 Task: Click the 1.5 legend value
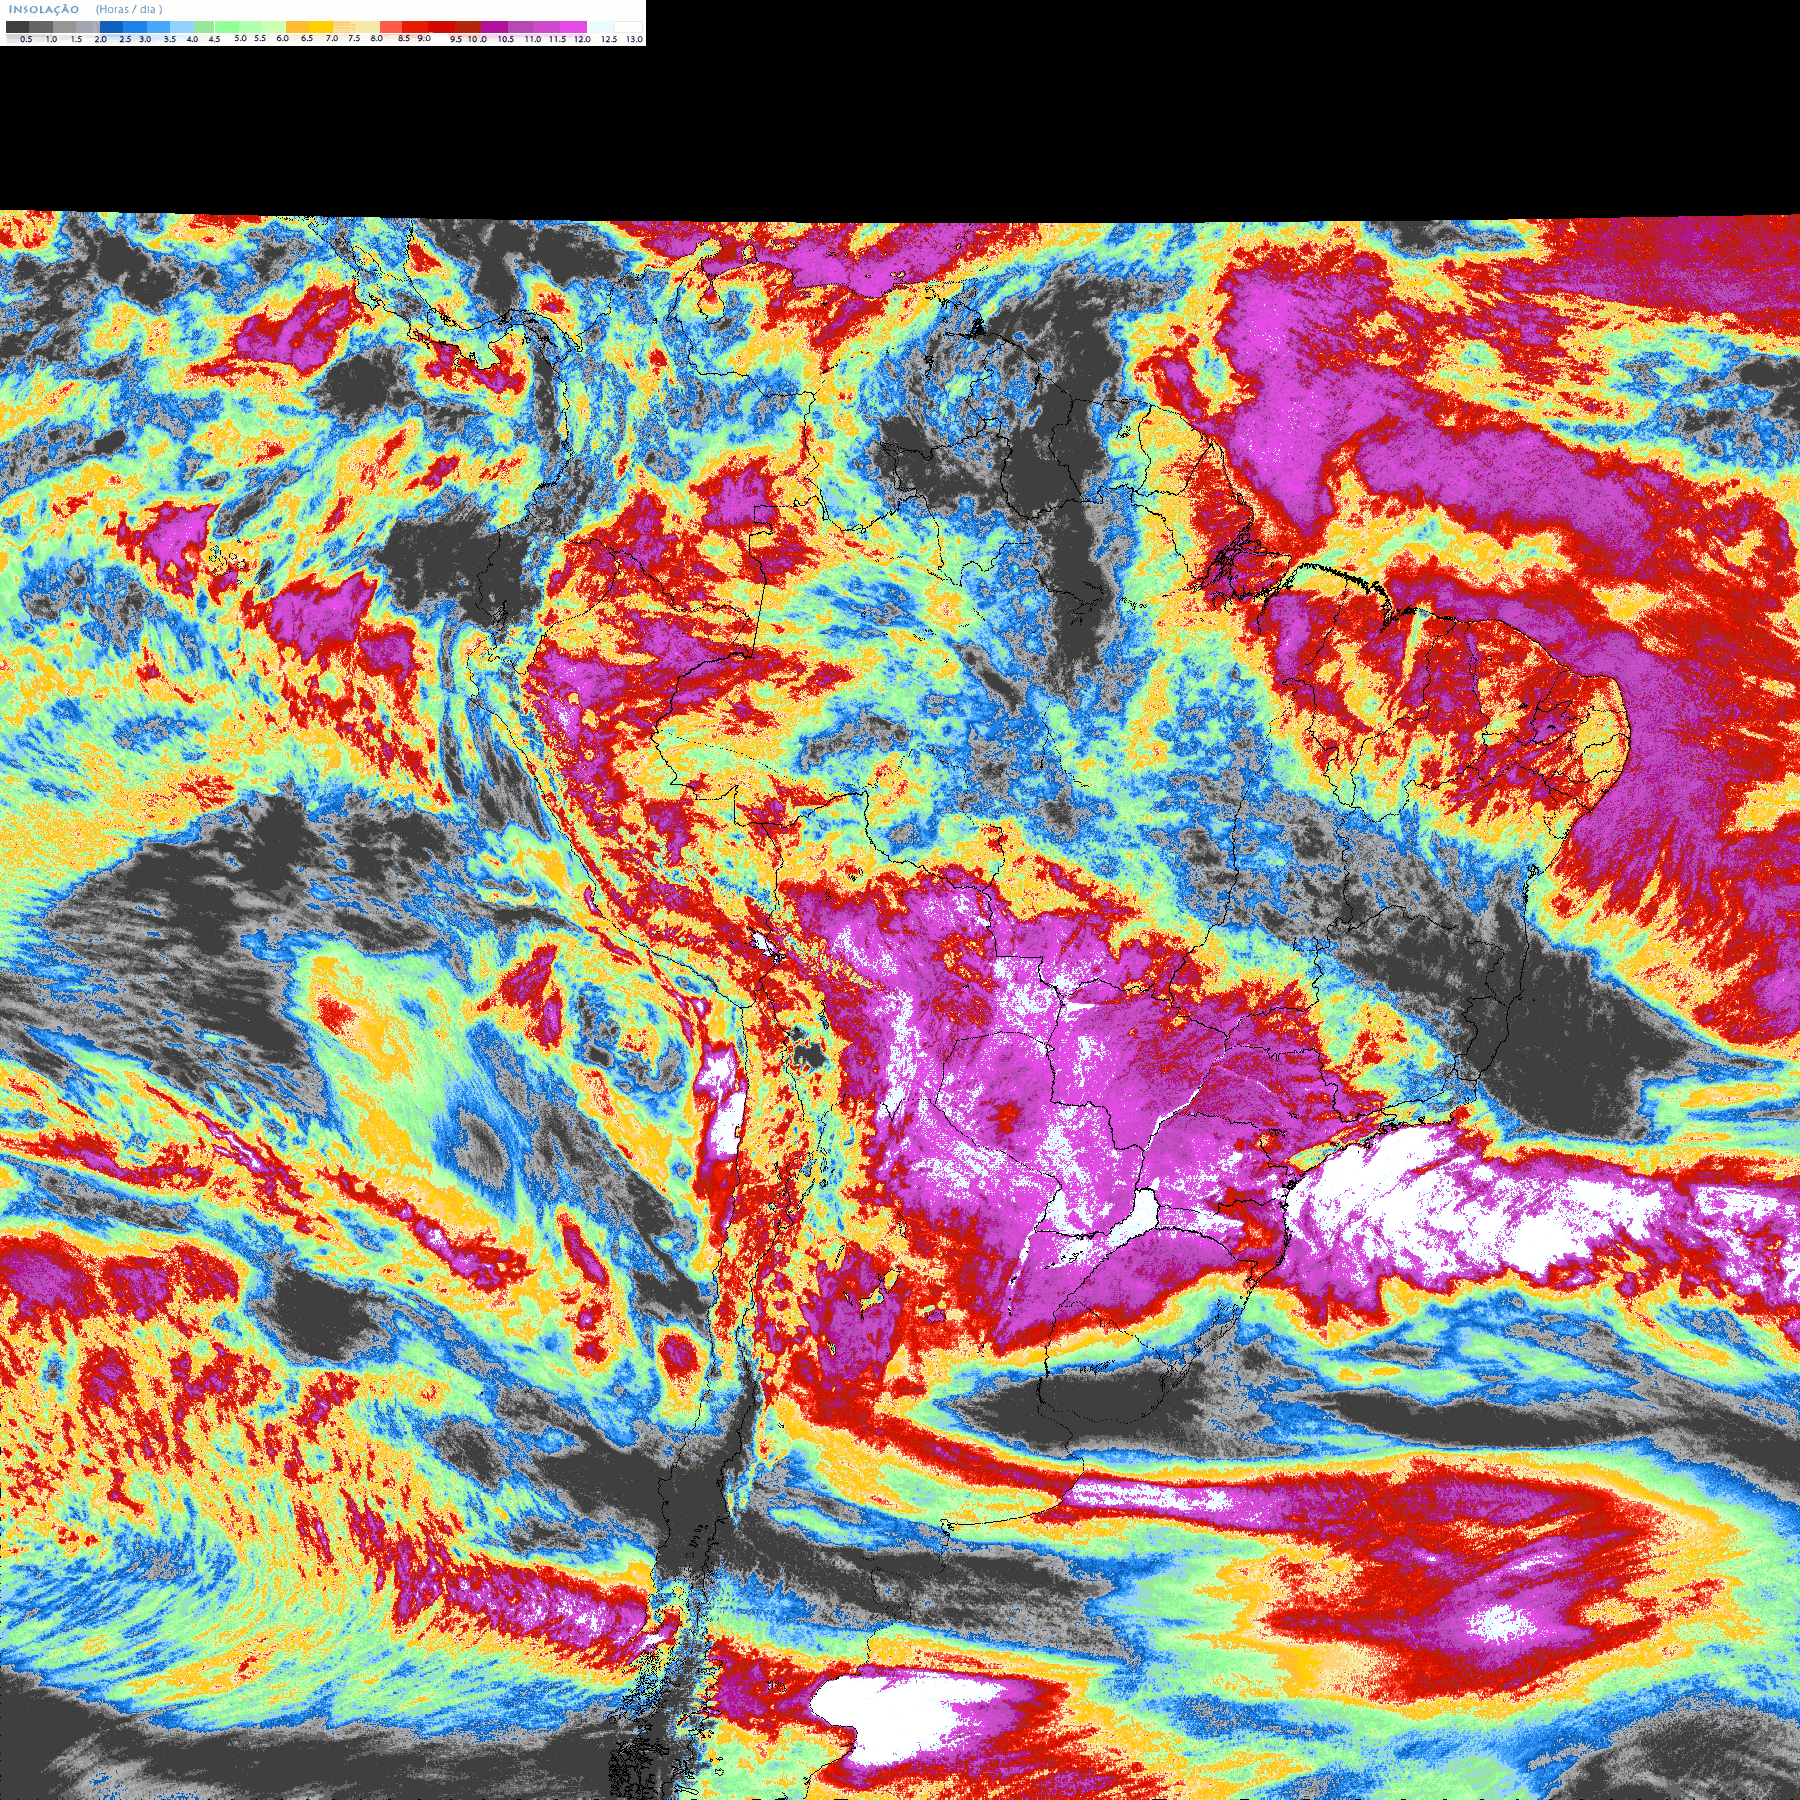[x=76, y=39]
